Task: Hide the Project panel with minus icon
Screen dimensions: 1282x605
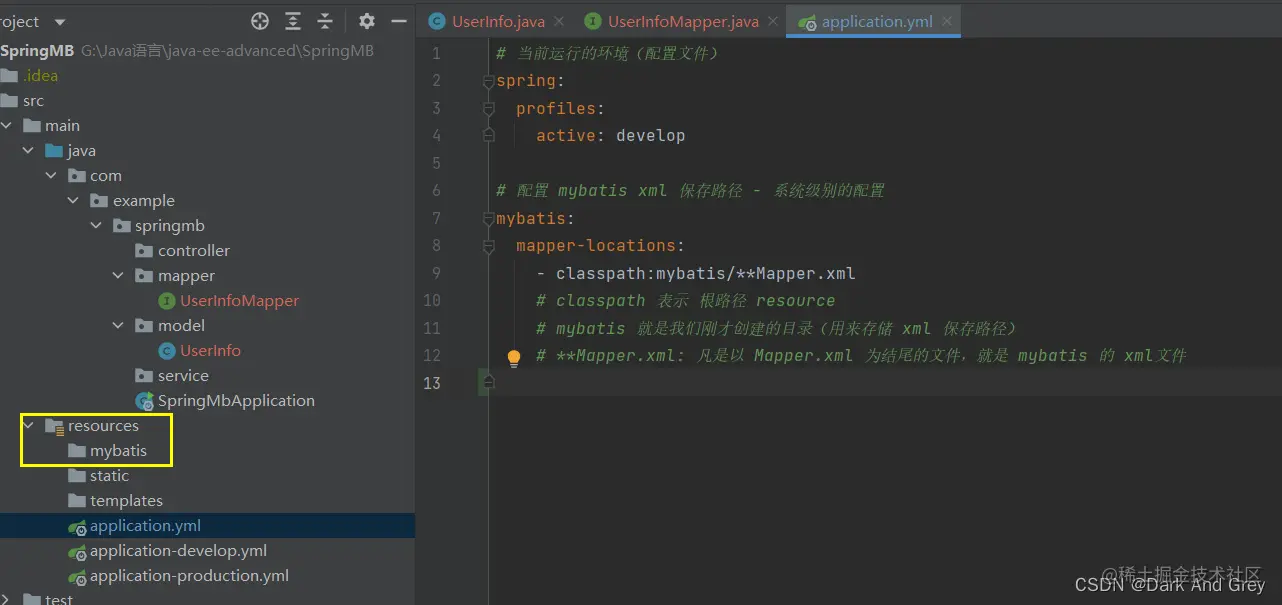Action: coord(399,21)
